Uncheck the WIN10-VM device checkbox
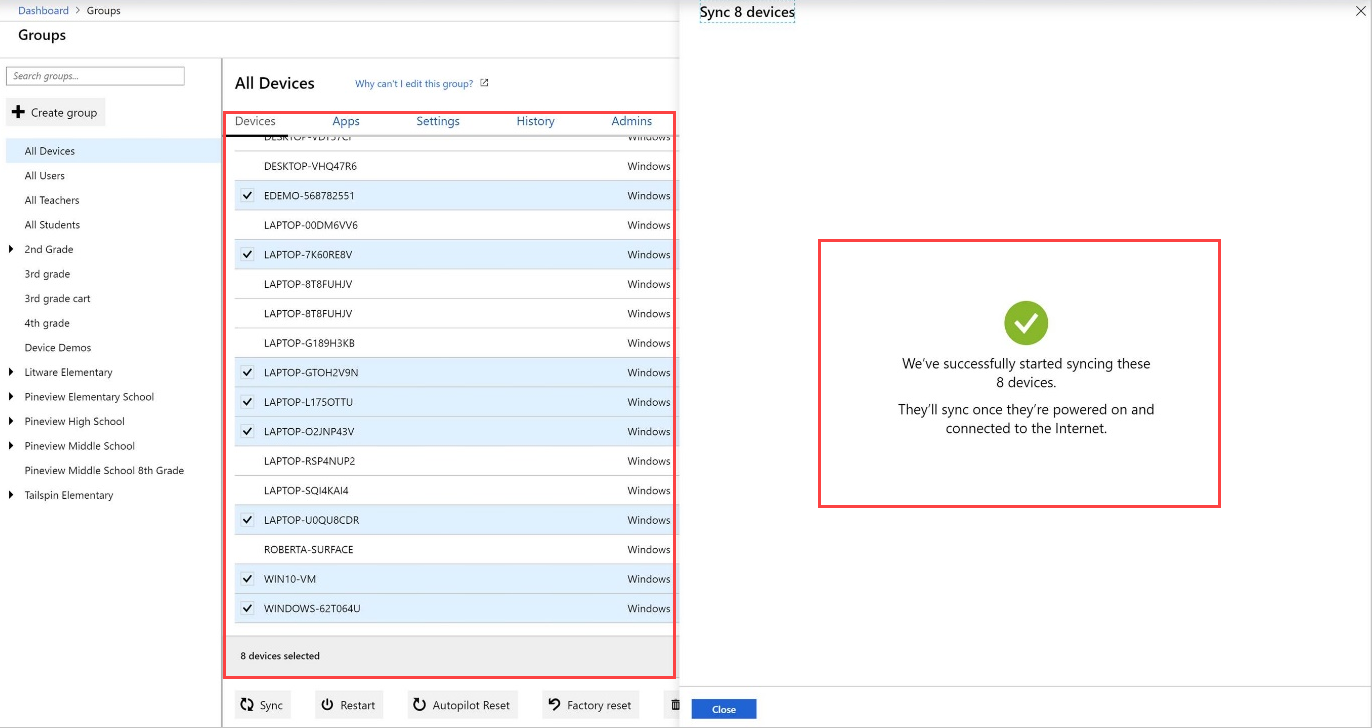 (247, 578)
